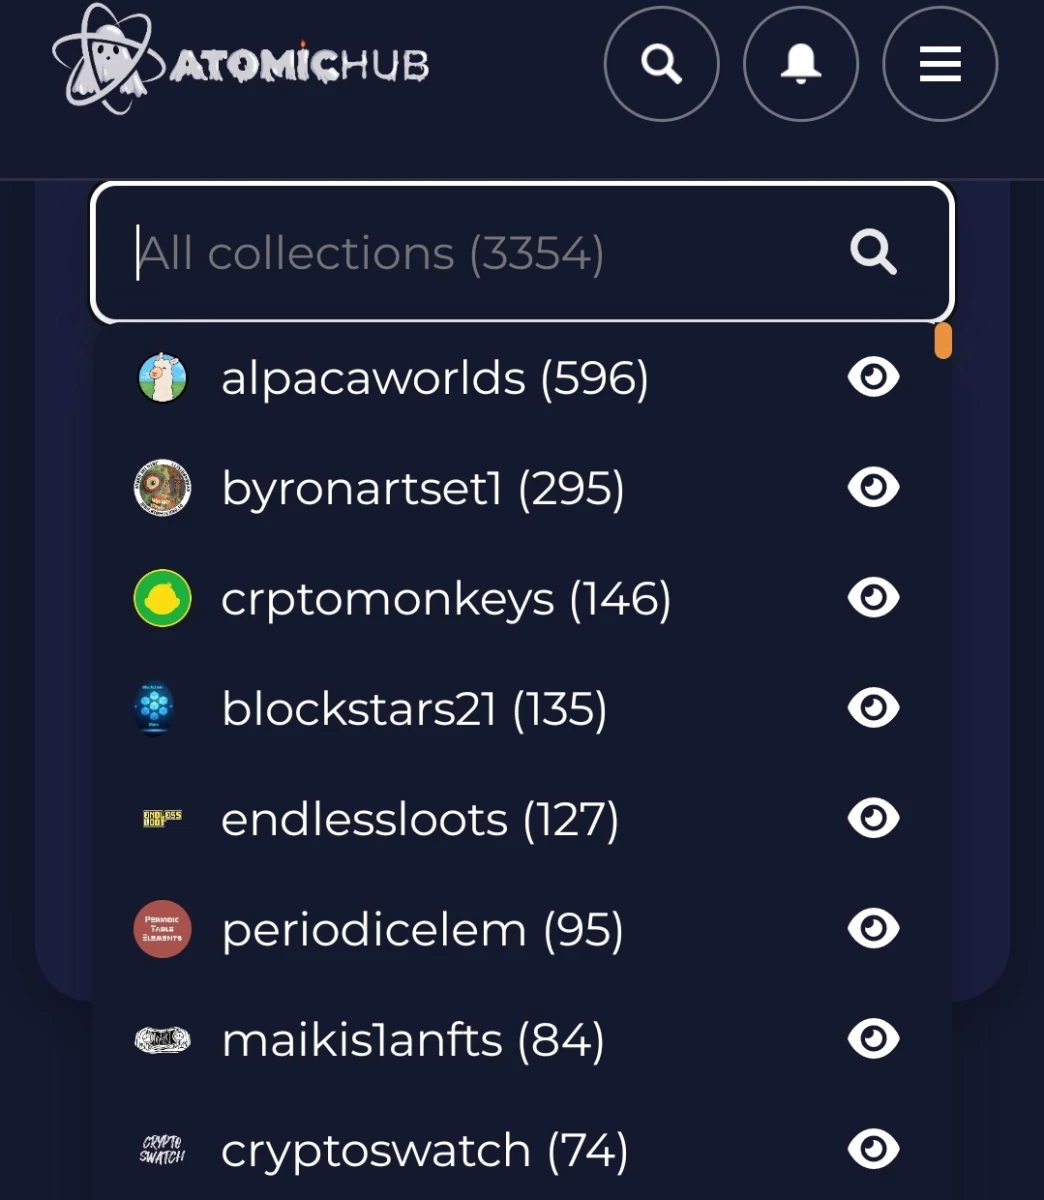
Task: Open the hamburger menu icon
Action: pyautogui.click(x=940, y=64)
